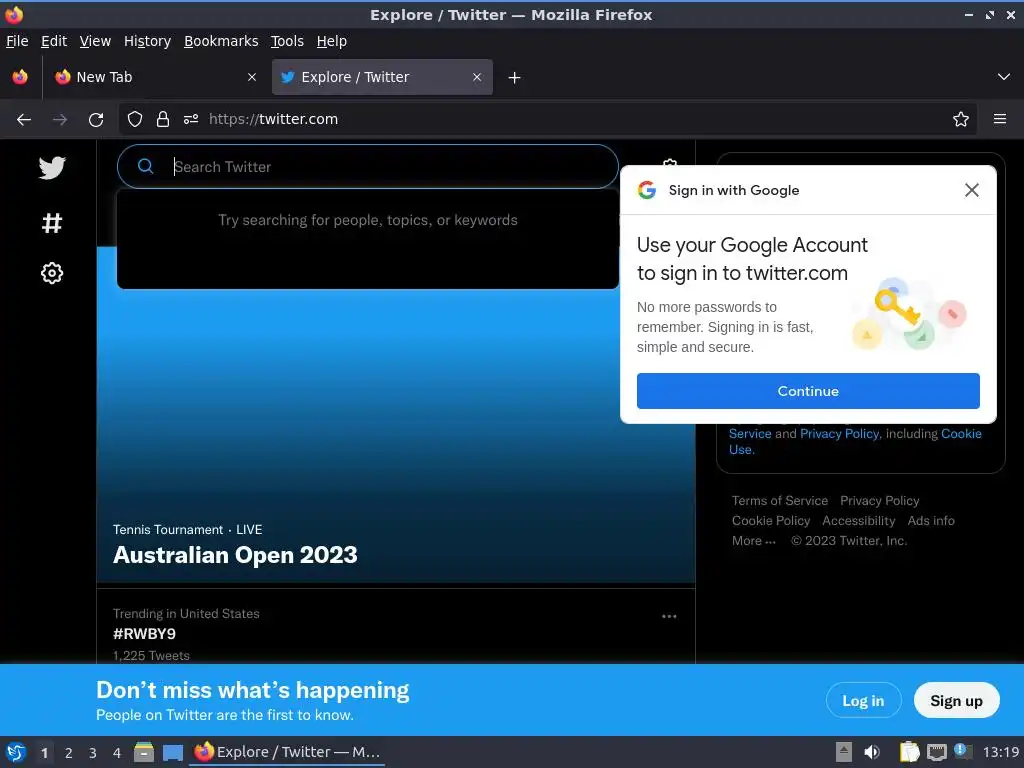
Task: Open the File menu
Action: pos(17,41)
